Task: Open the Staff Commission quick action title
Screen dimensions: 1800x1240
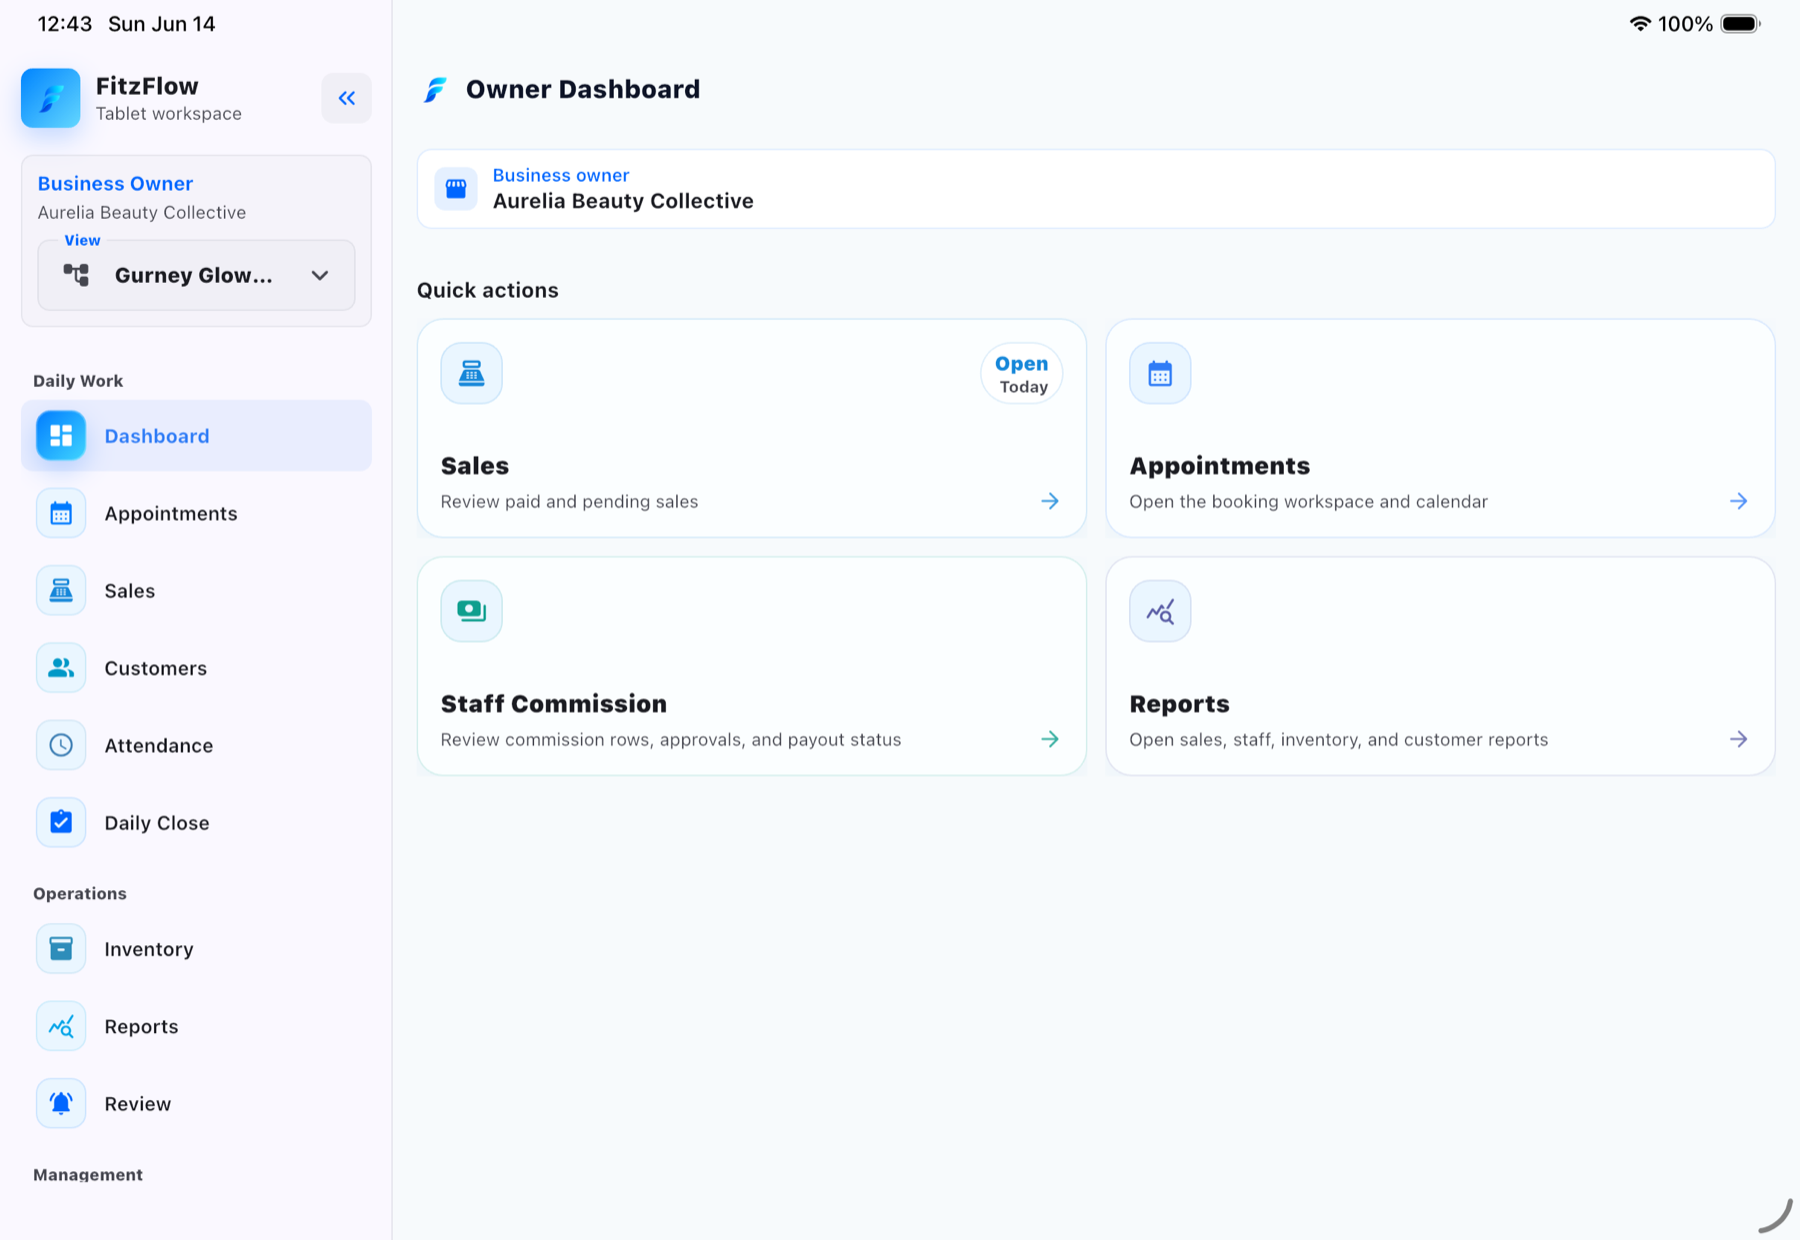Action: coord(554,704)
